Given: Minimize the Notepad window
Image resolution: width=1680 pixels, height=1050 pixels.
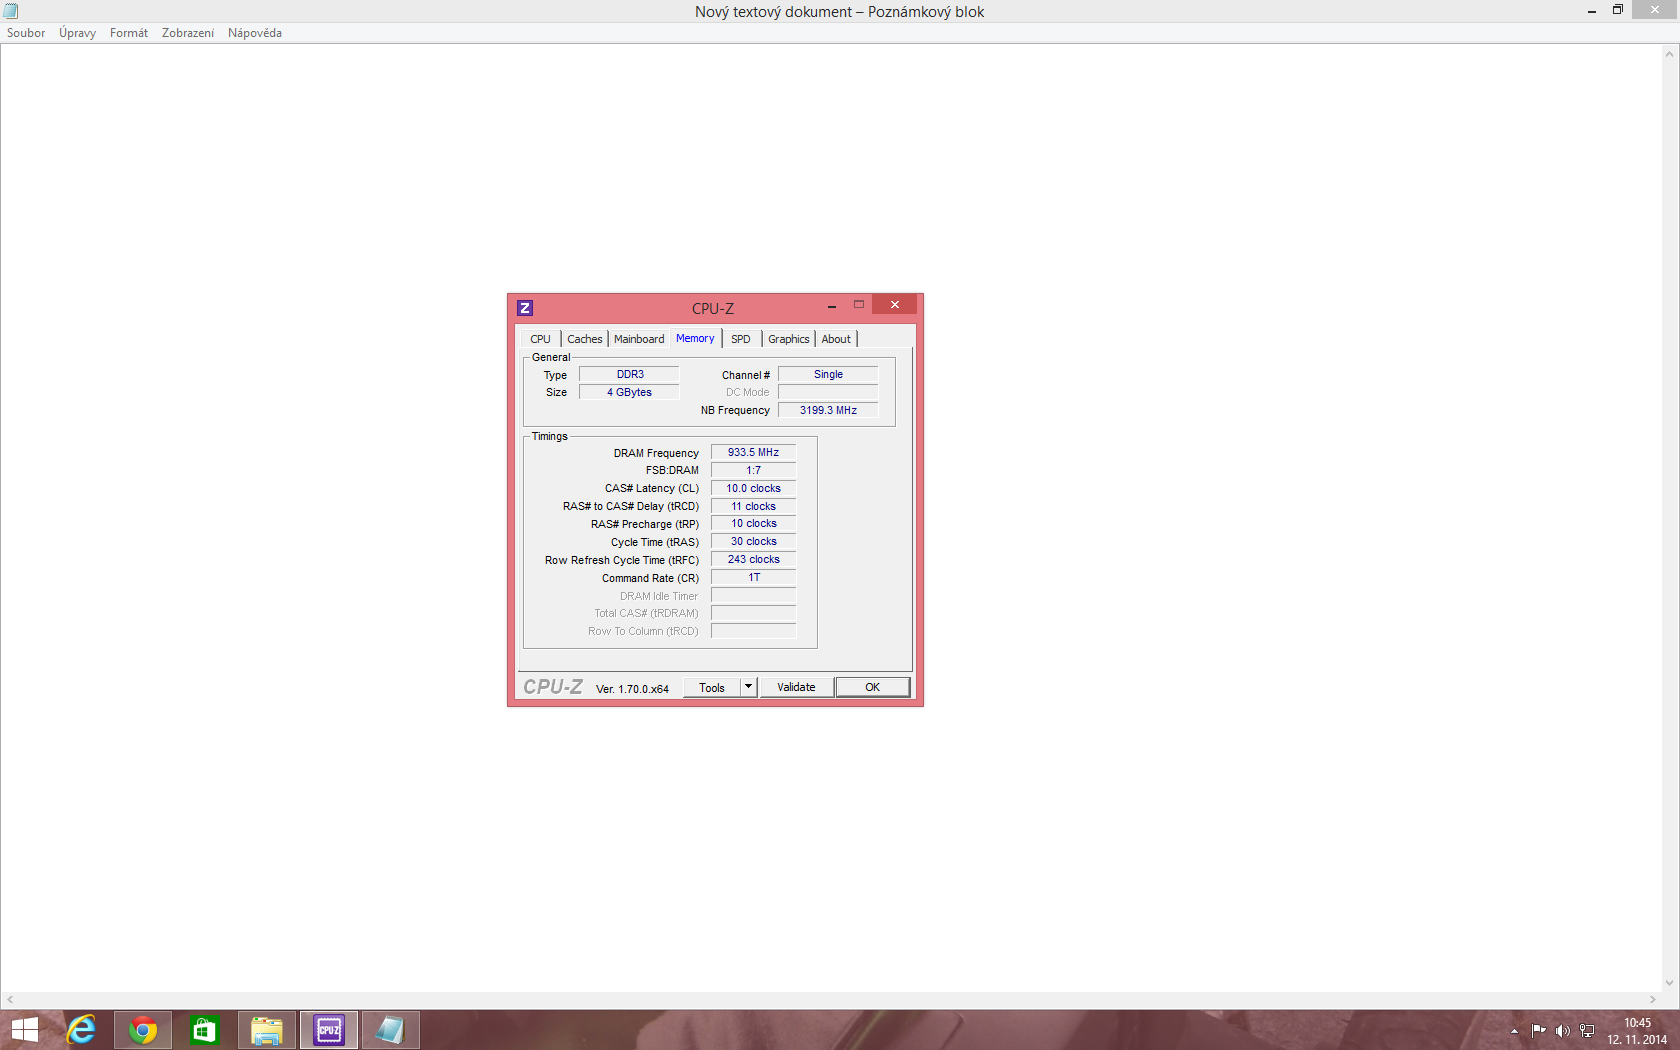Looking at the screenshot, I should tap(1591, 11).
